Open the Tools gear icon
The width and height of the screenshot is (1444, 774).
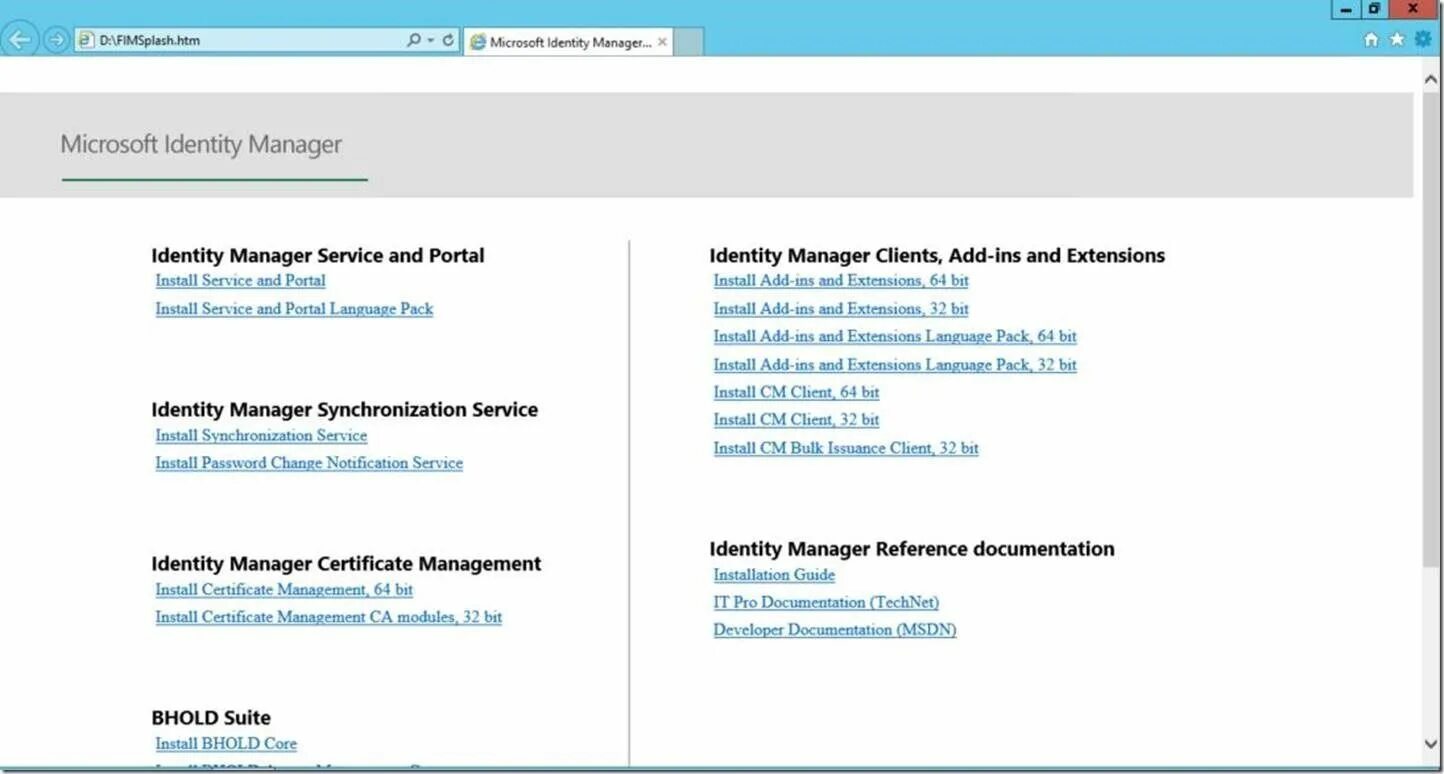(1423, 40)
